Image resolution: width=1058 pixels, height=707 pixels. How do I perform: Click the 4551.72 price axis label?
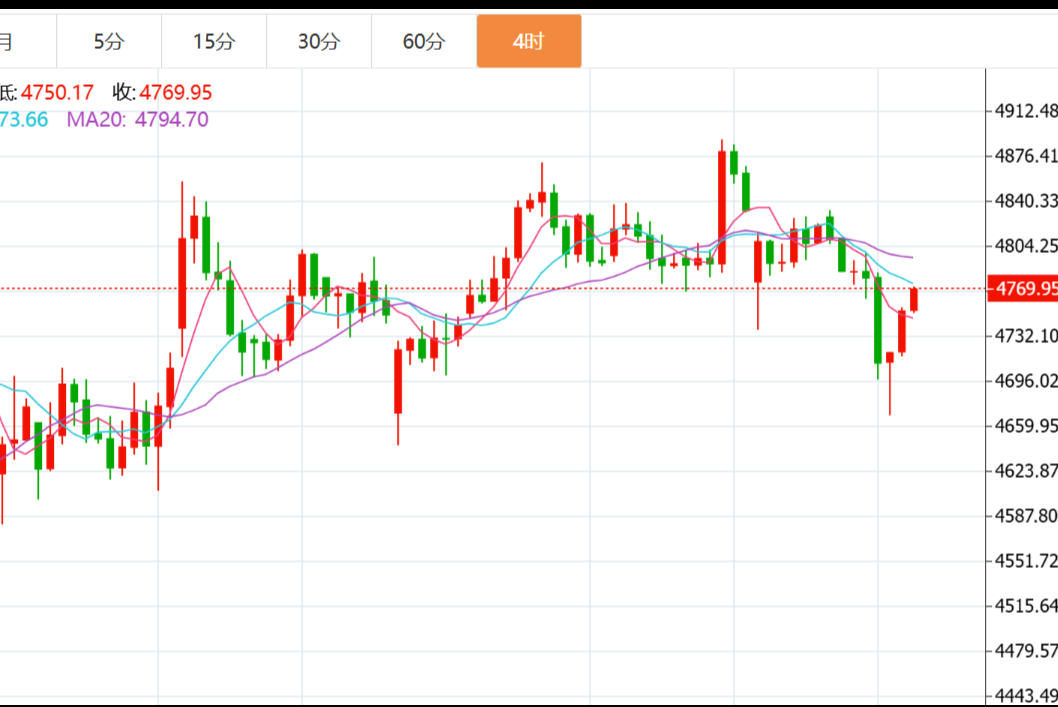click(1026, 561)
